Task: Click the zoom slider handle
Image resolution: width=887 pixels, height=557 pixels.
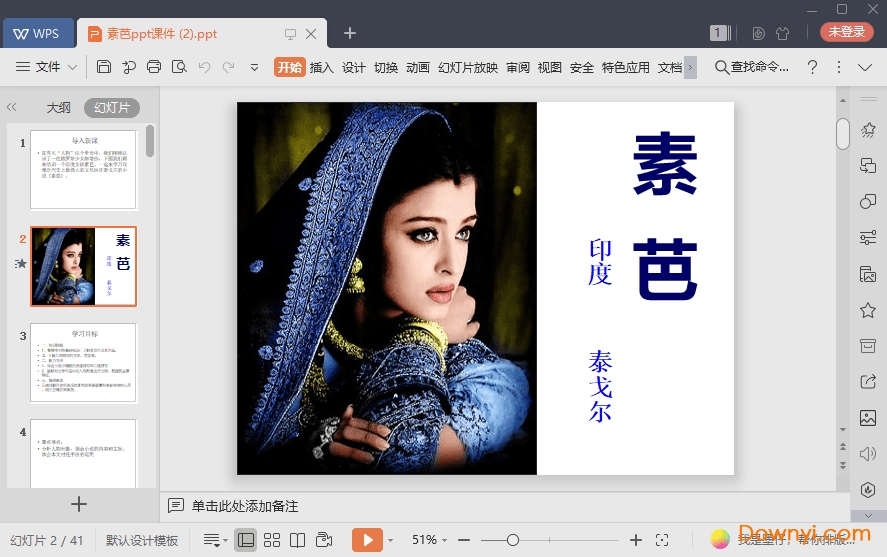Action: pyautogui.click(x=512, y=540)
